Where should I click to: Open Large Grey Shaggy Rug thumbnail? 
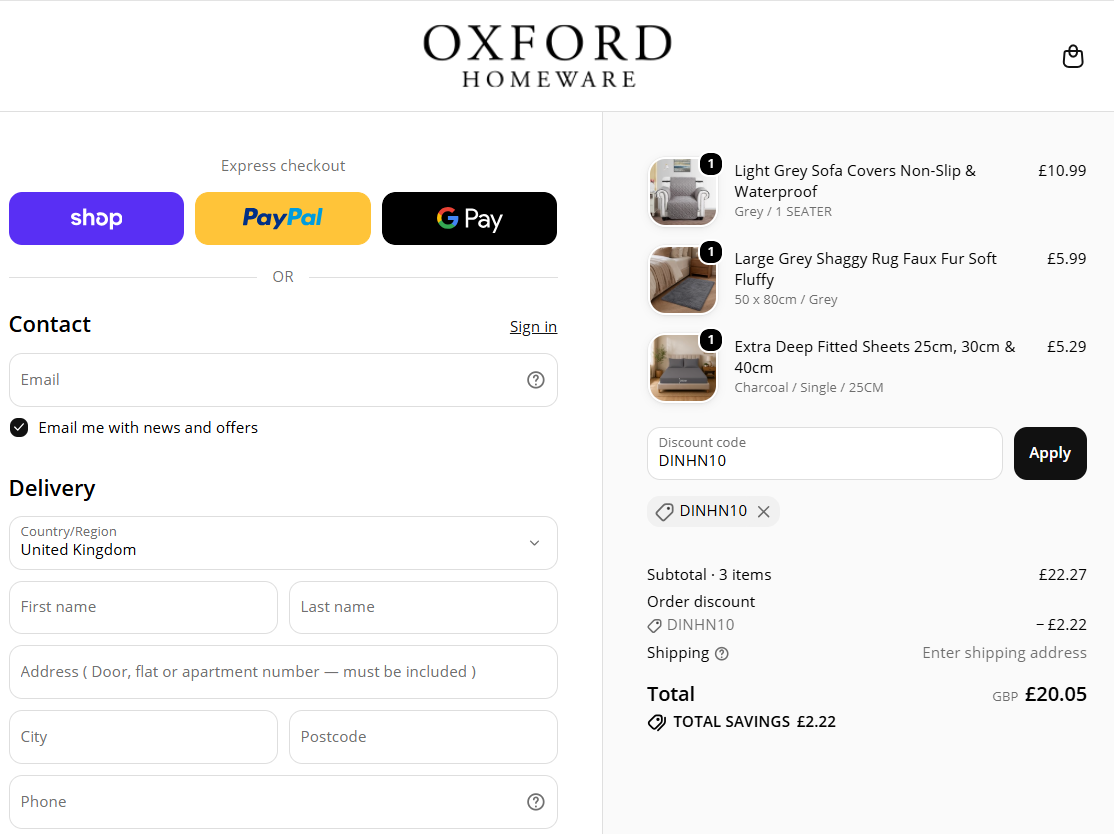point(683,280)
